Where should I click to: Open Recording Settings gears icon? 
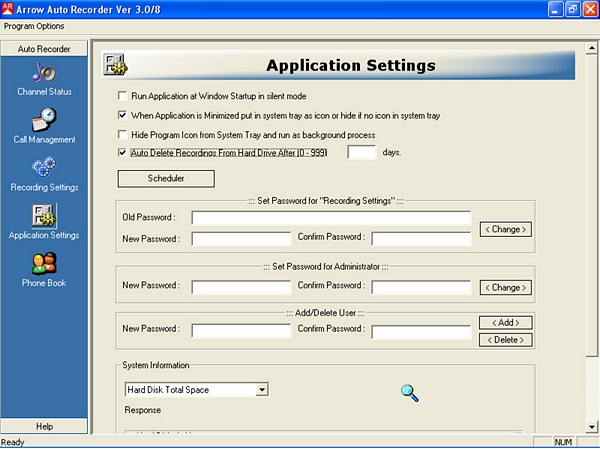coord(44,167)
